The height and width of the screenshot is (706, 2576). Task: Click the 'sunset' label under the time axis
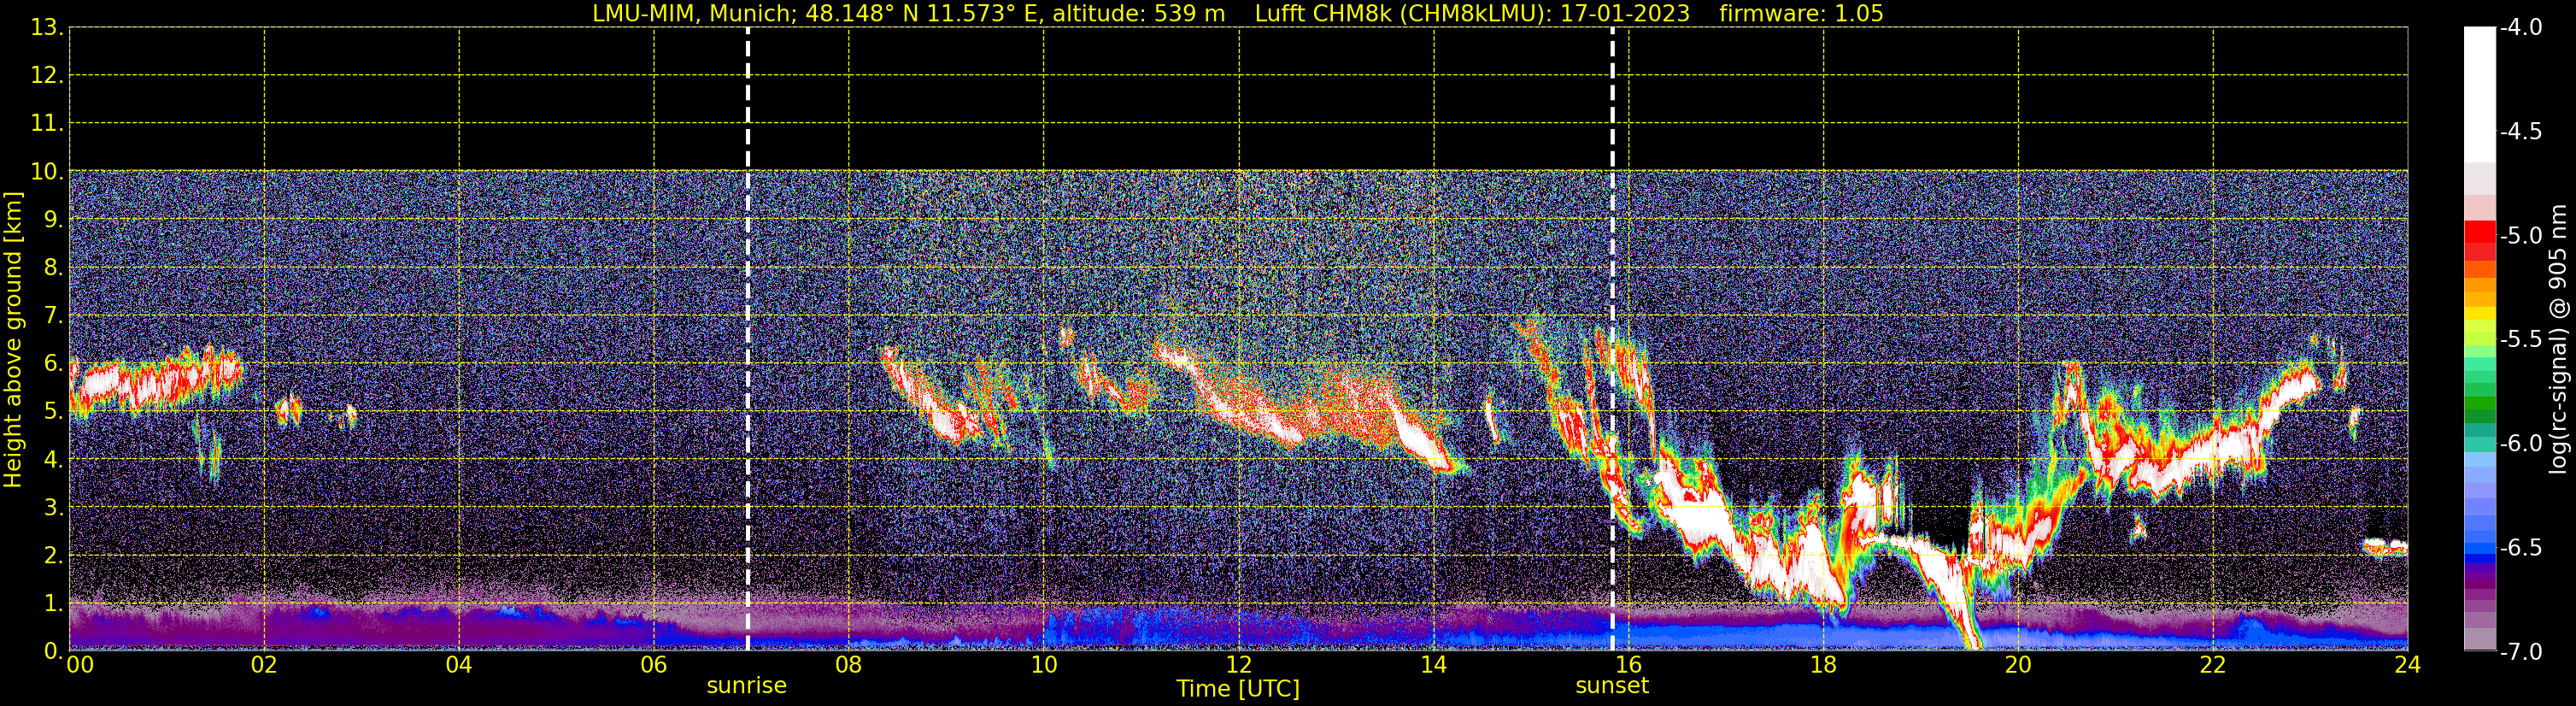click(x=1611, y=686)
